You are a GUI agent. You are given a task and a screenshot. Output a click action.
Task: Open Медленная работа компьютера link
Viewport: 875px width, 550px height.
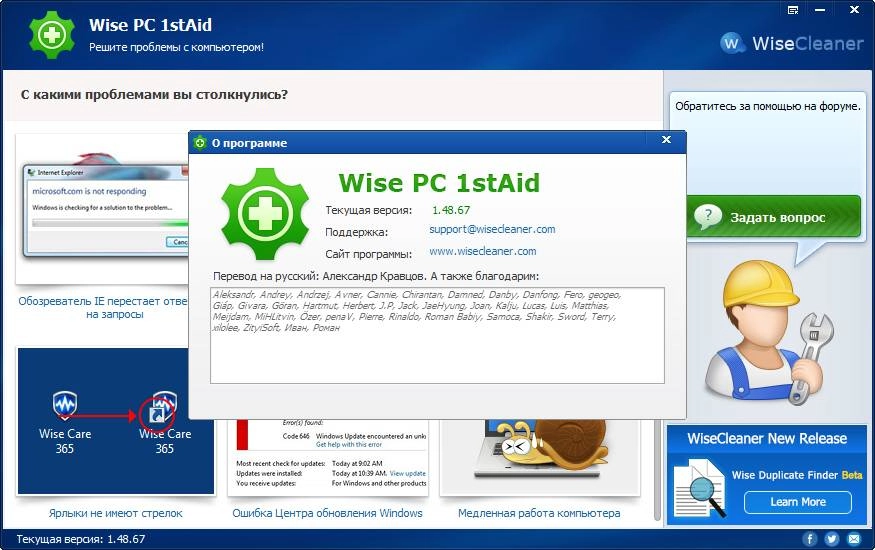click(x=539, y=513)
